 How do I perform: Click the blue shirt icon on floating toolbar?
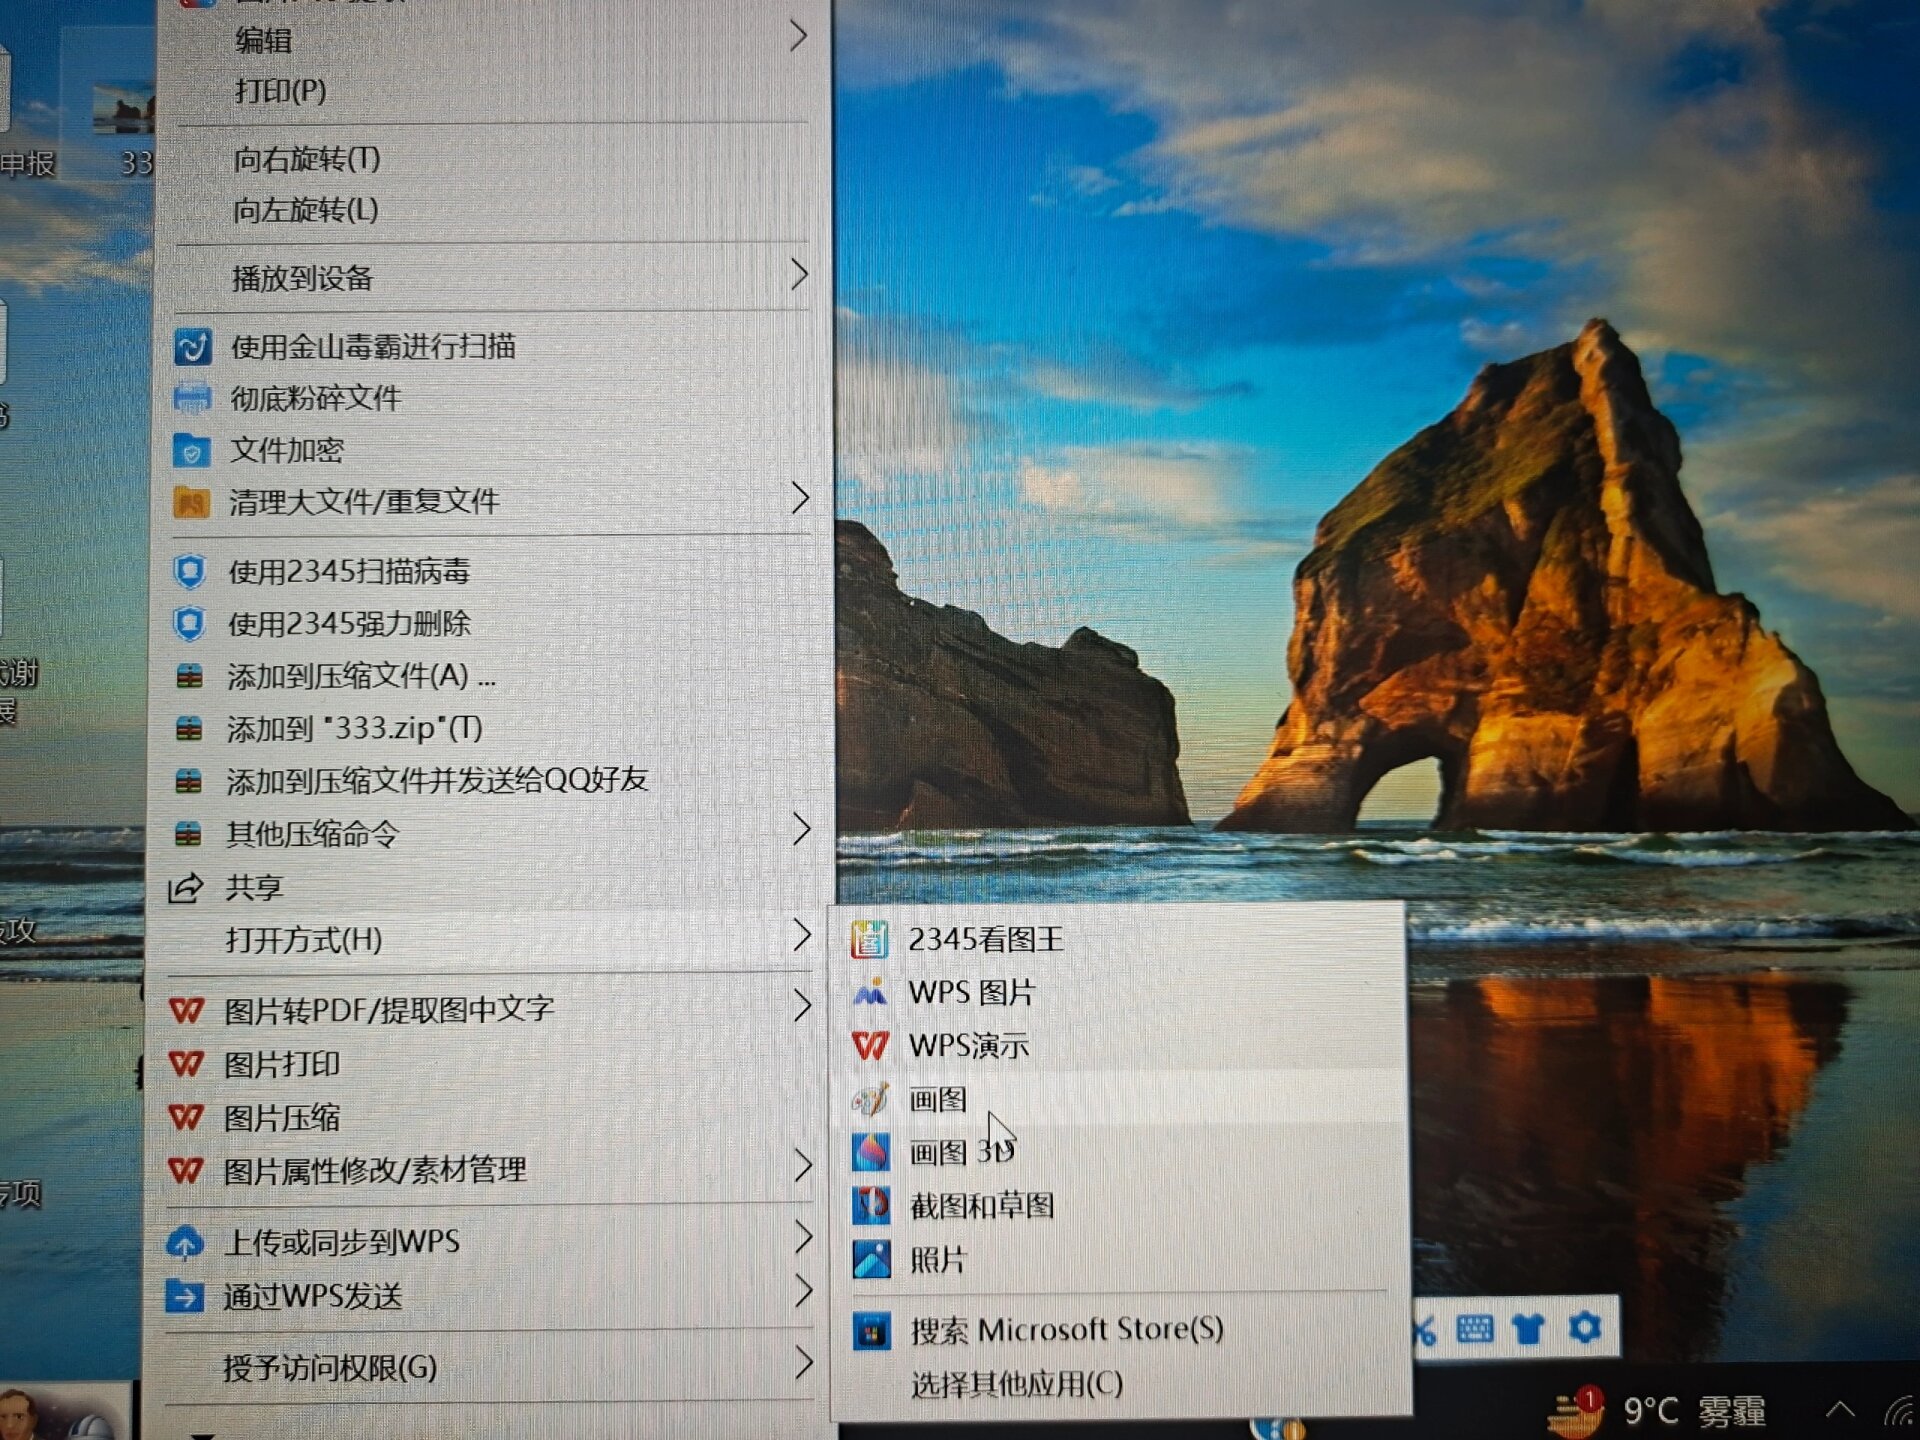click(x=1528, y=1329)
